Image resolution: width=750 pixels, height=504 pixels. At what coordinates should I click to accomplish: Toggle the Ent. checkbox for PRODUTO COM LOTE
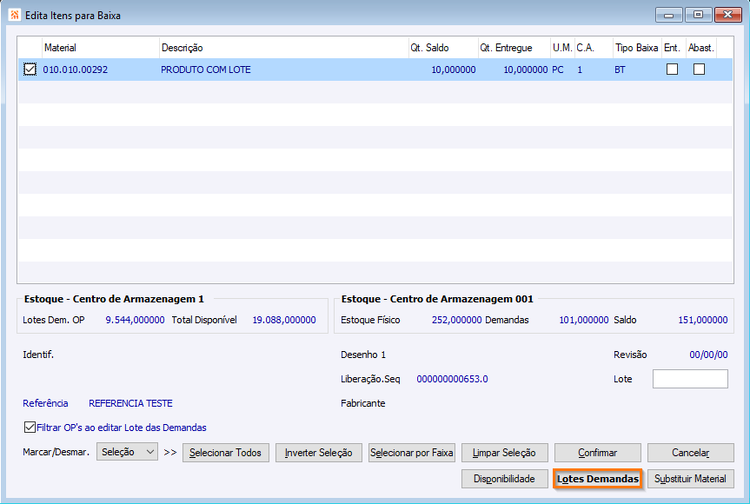point(672,69)
